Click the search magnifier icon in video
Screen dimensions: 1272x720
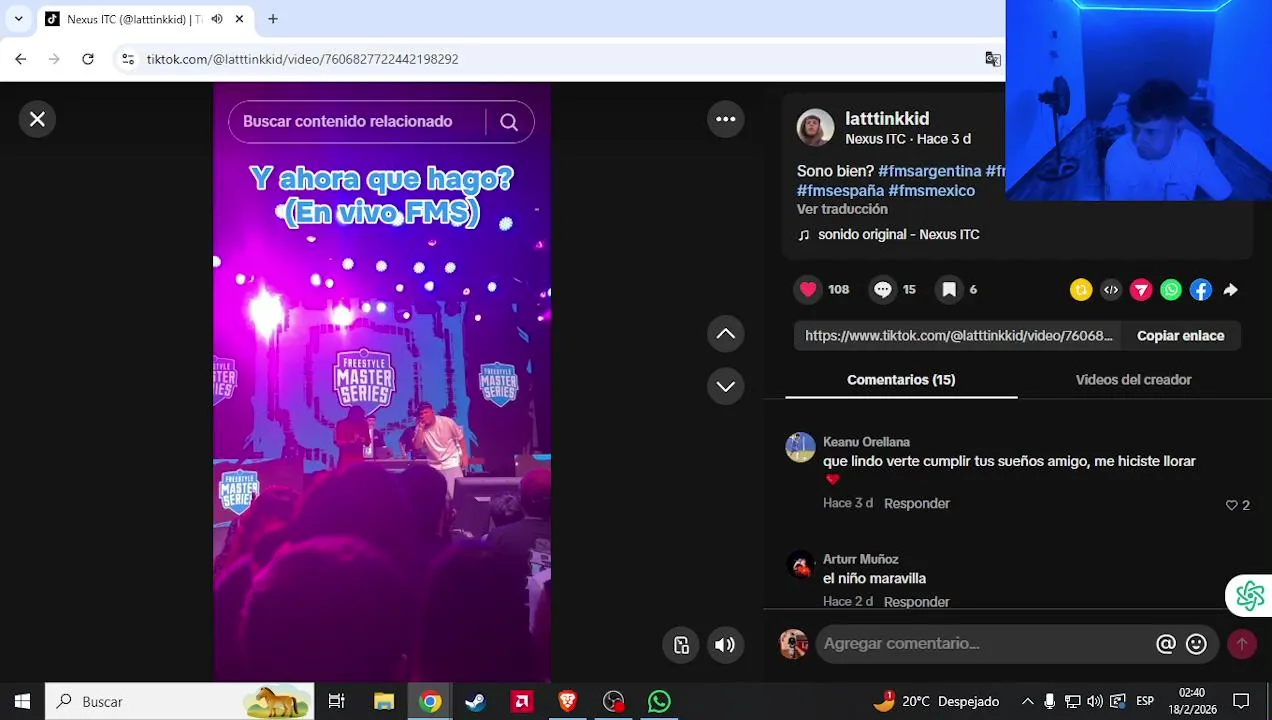click(509, 122)
